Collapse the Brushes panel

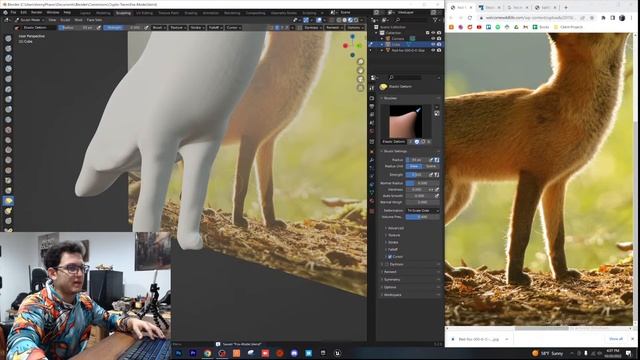pos(389,98)
